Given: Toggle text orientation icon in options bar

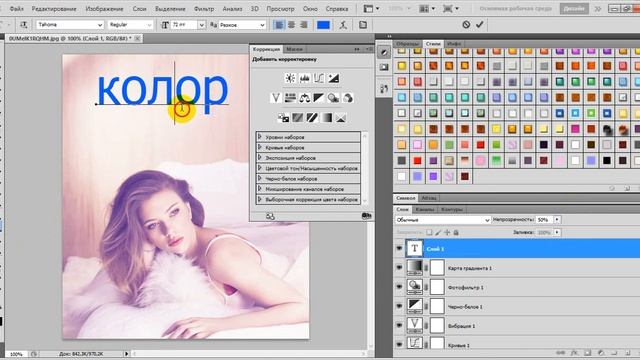Looking at the screenshot, I should point(24,25).
